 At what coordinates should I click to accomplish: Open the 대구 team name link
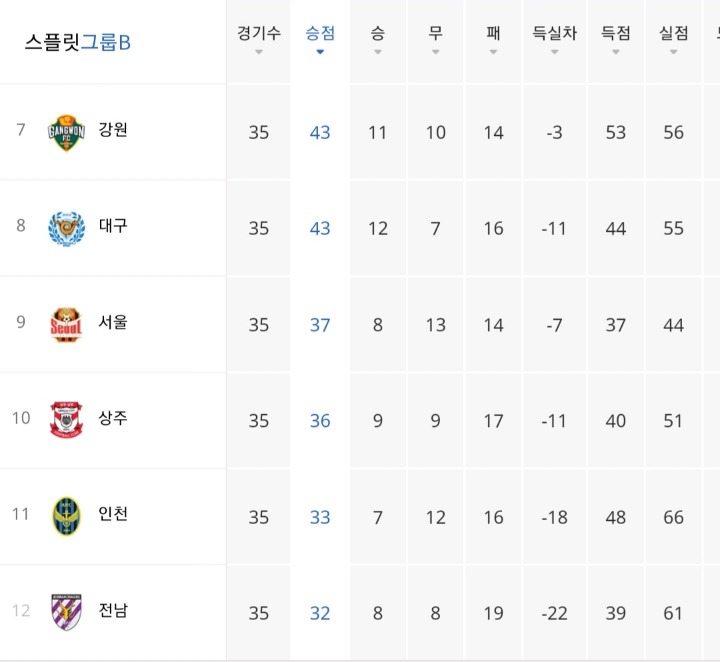pyautogui.click(x=113, y=225)
